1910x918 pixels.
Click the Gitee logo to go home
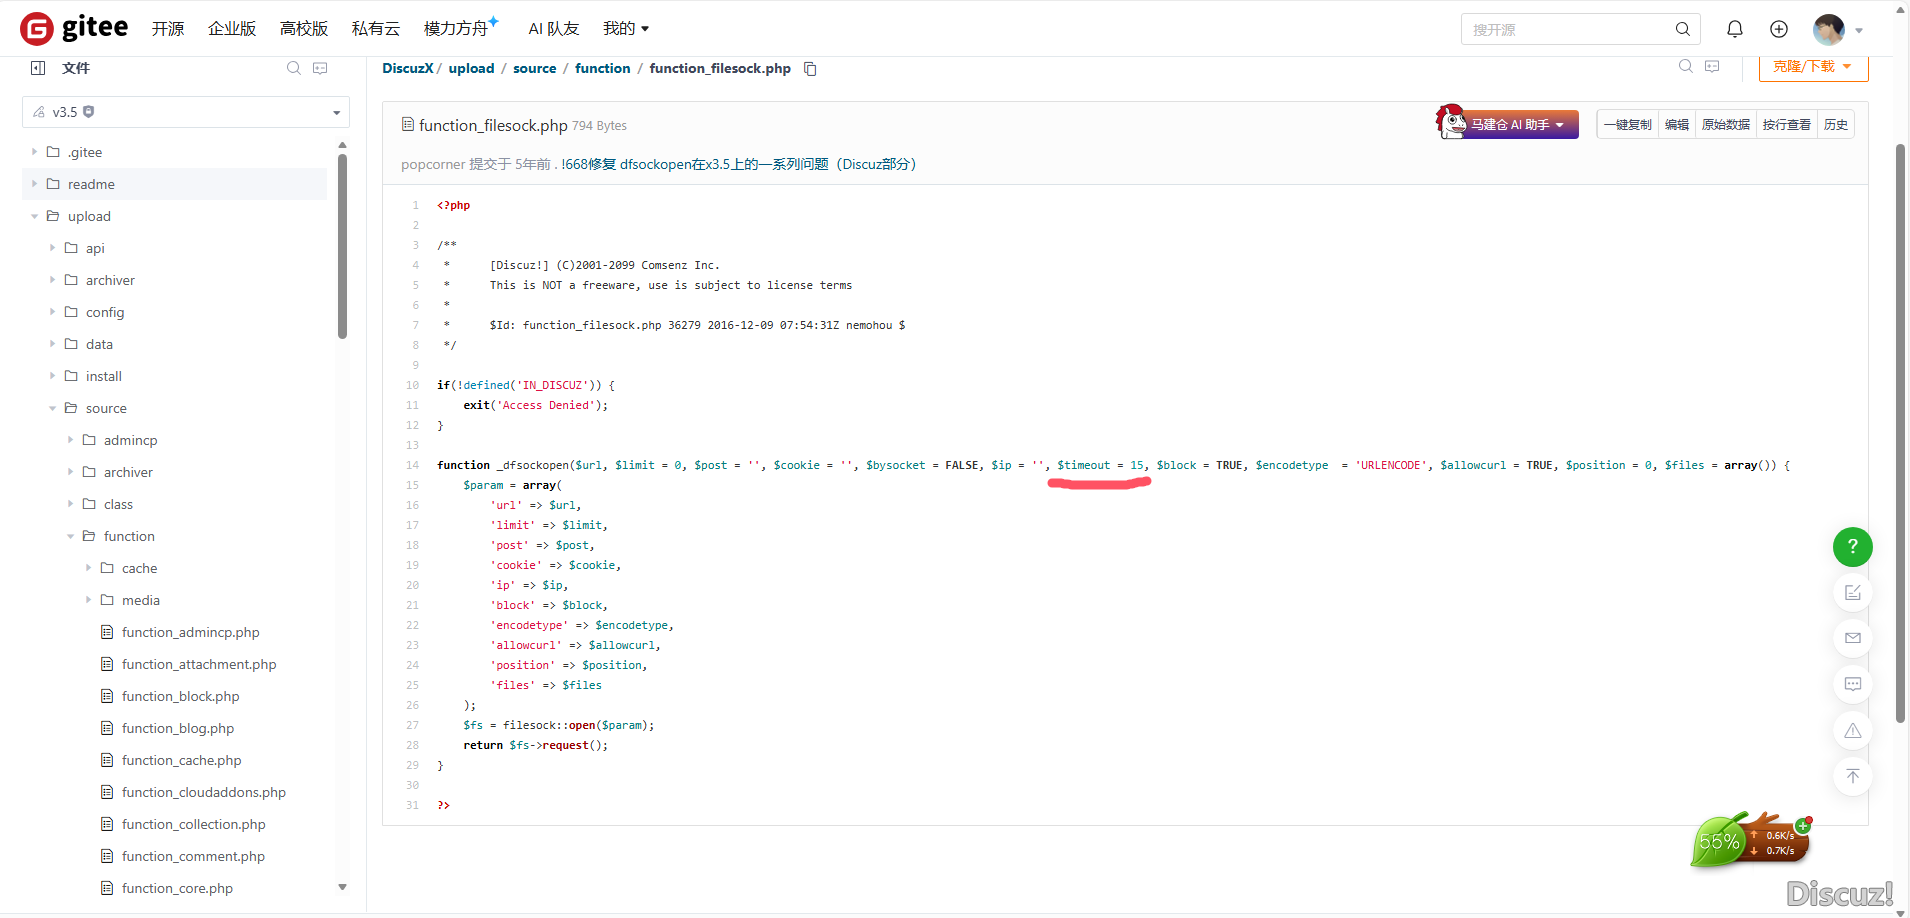(37, 28)
